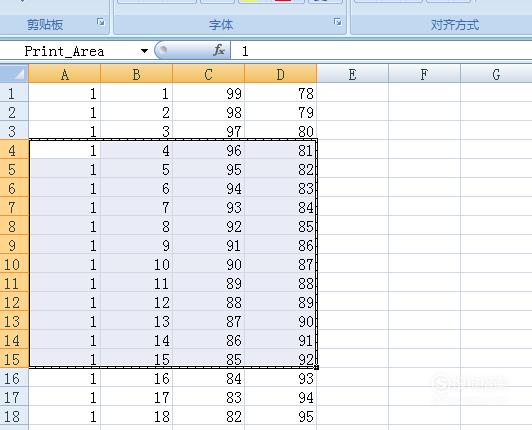Select row 7 header

(14, 207)
